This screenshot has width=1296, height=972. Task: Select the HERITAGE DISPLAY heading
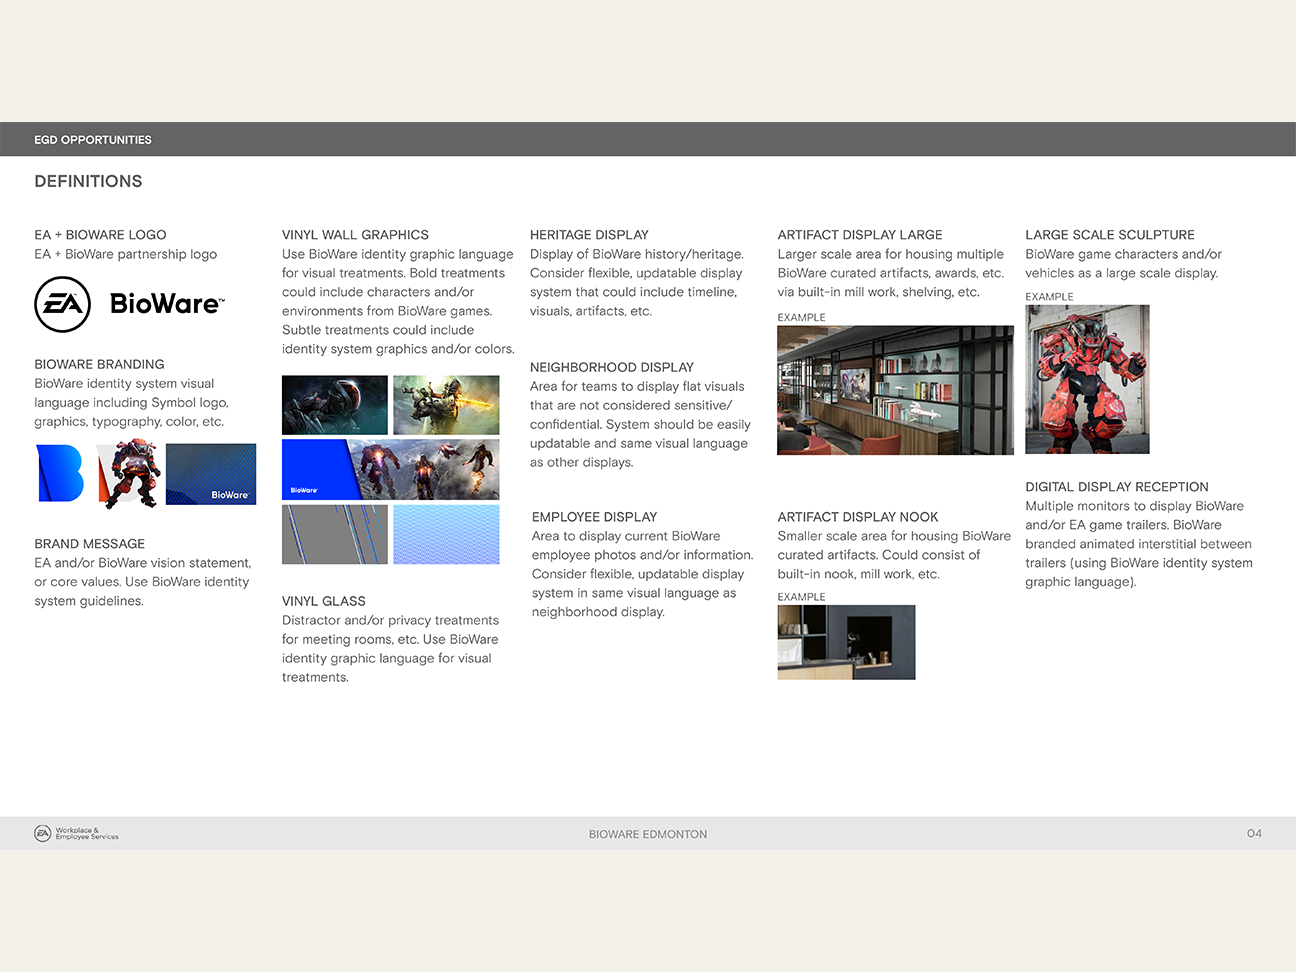(x=589, y=235)
